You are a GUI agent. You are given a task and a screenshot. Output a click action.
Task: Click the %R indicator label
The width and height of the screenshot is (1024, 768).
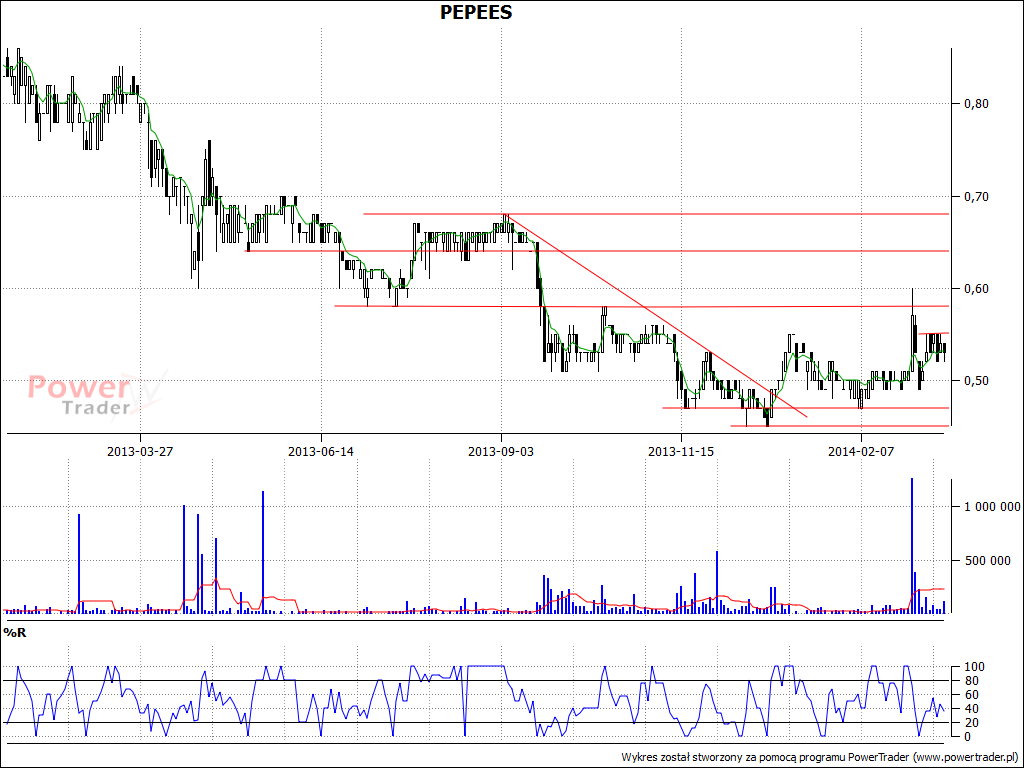coord(15,632)
